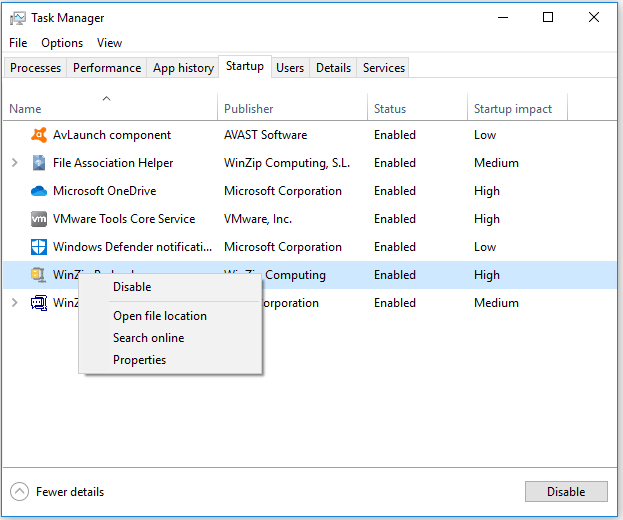Click the Fewer details arrow icon

click(x=19, y=492)
